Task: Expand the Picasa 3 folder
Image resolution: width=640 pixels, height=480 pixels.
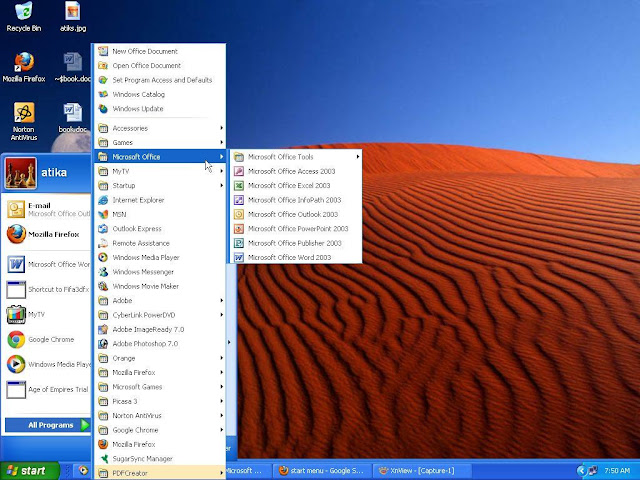Action: pyautogui.click(x=160, y=401)
